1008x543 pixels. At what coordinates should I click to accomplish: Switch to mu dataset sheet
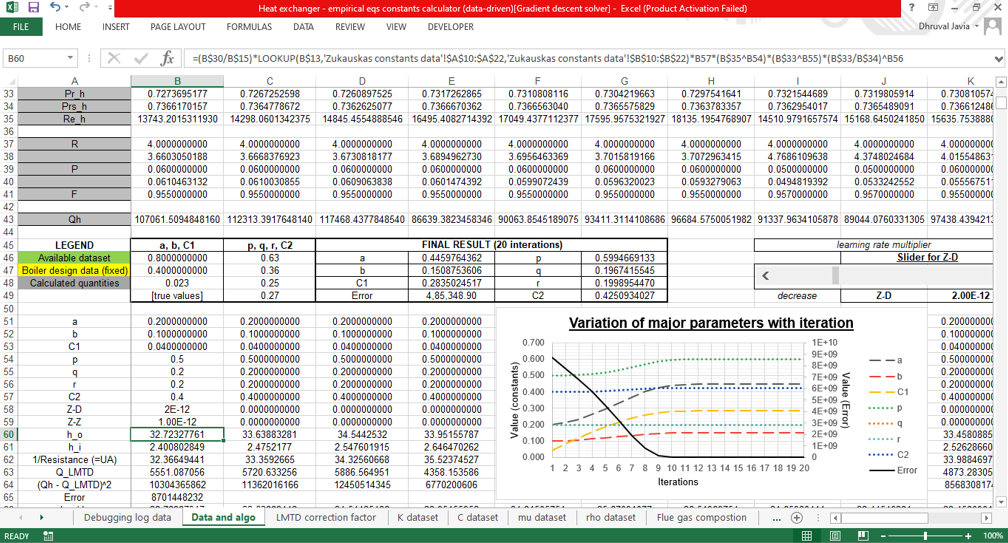542,517
